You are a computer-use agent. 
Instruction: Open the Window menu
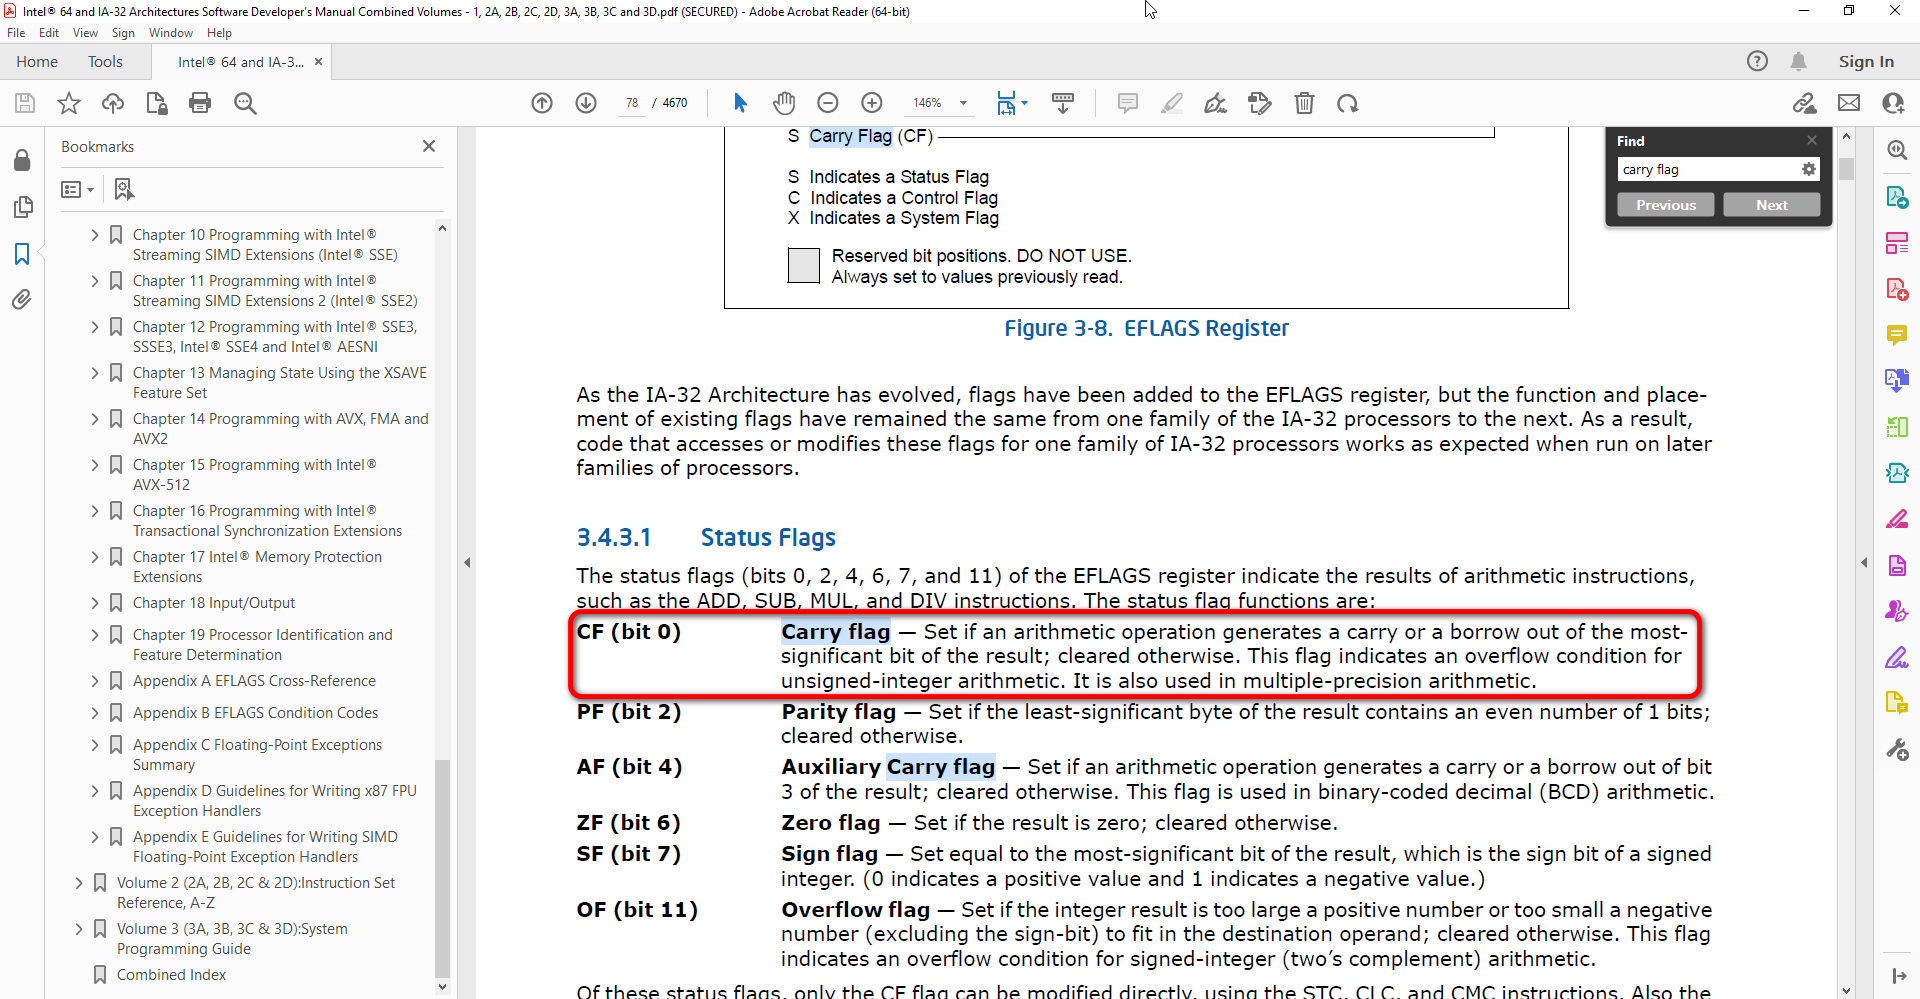click(171, 33)
